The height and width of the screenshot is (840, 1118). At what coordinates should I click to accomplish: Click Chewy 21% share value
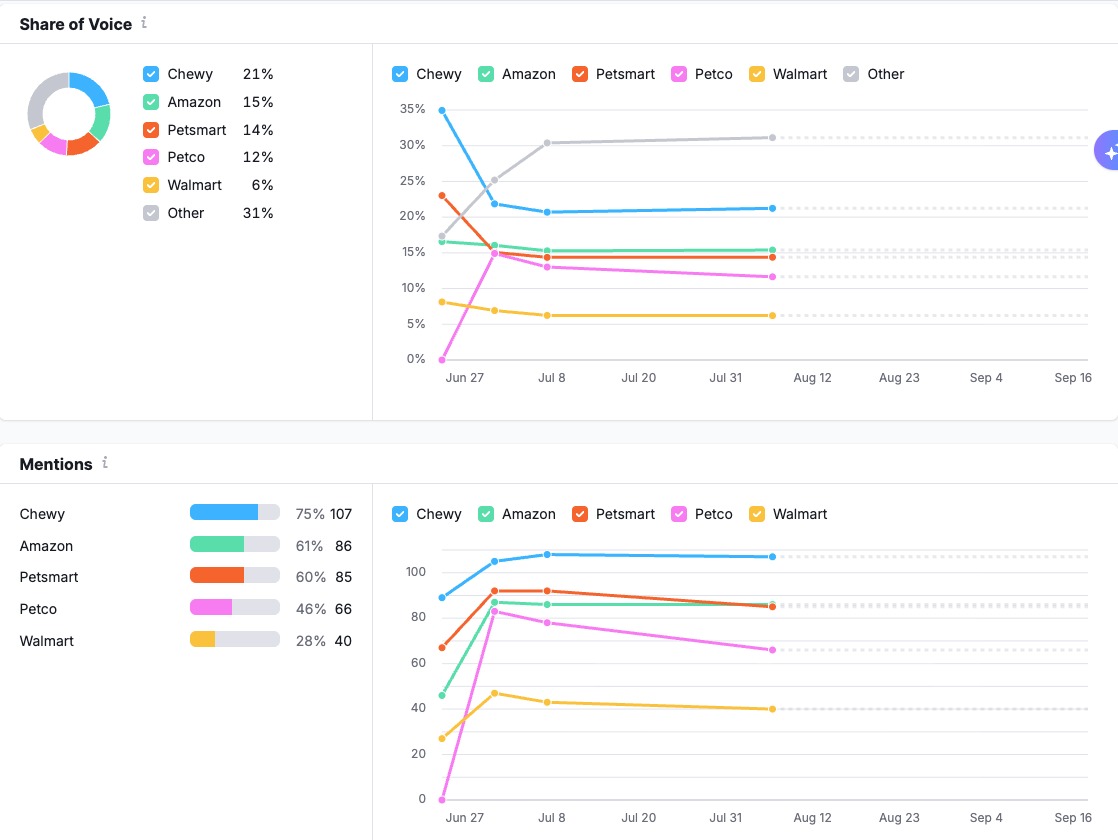point(258,74)
